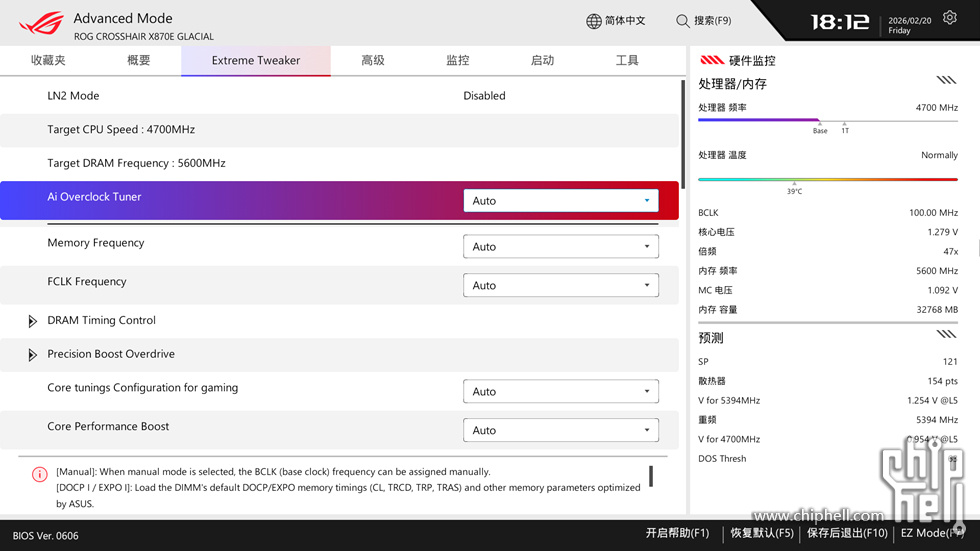Viewport: 980px width, 551px height.
Task: Expand DRAM Timing Control submenu
Action: click(32, 321)
